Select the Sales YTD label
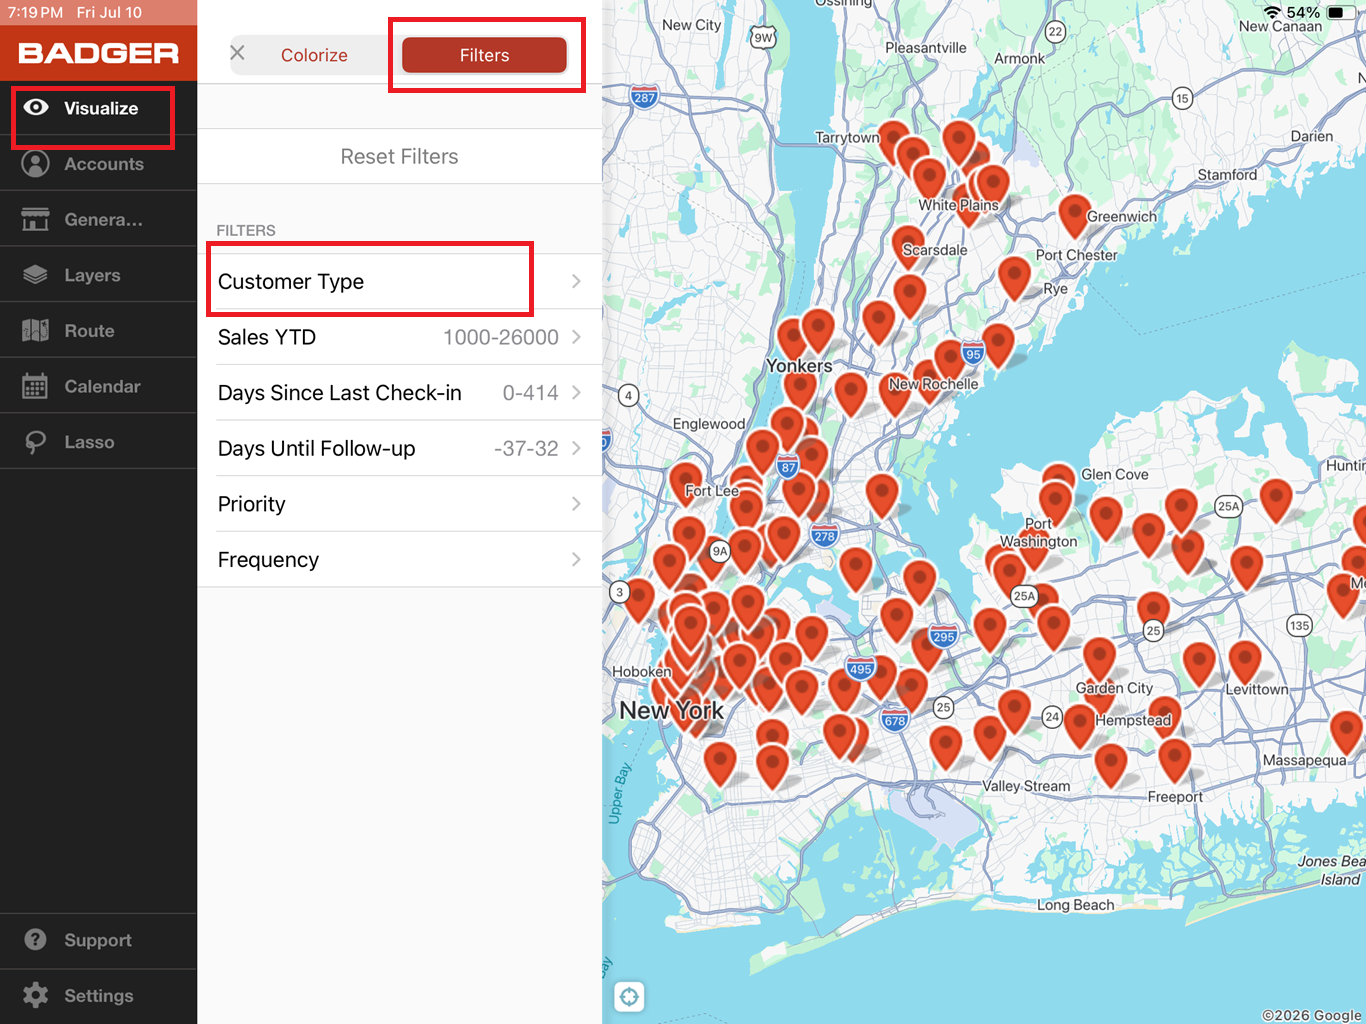Screen dimensions: 1366x1024 (267, 337)
